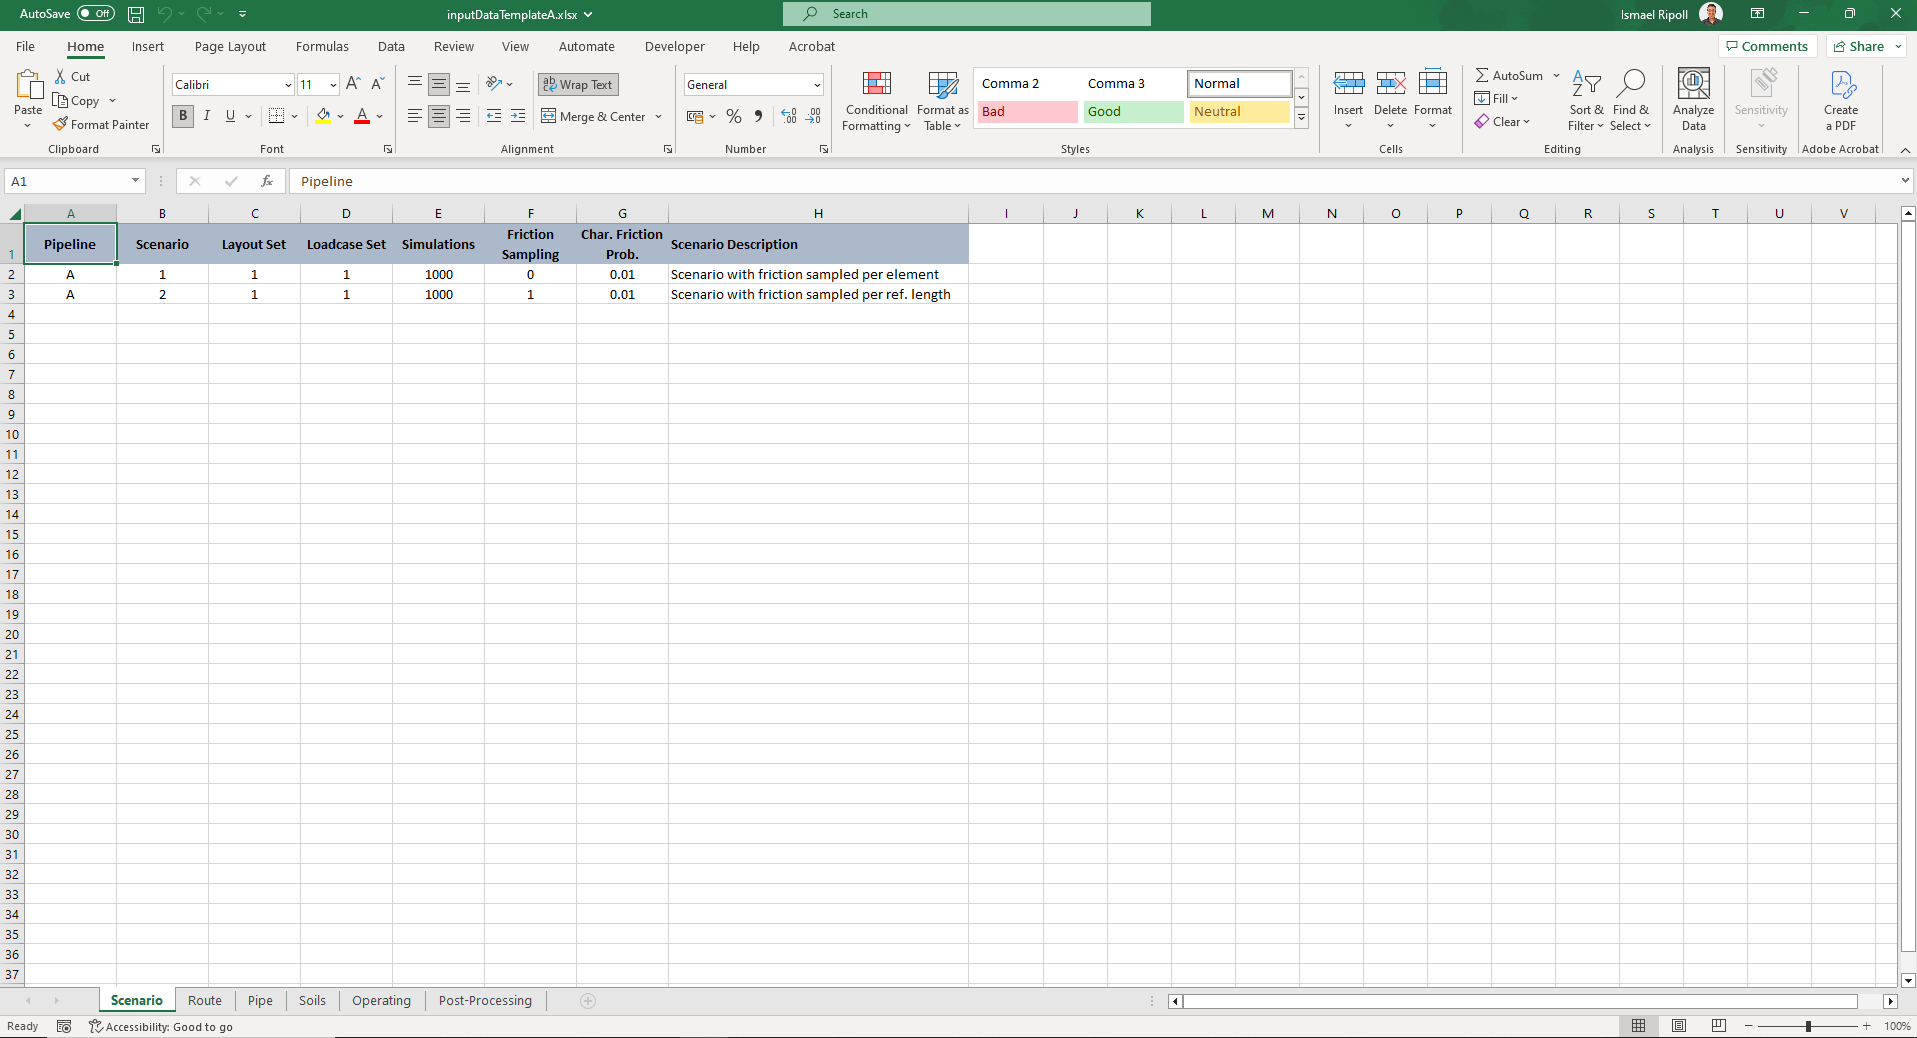1917x1038 pixels.
Task: Open the Conditional Formatting tool
Action: pyautogui.click(x=876, y=100)
